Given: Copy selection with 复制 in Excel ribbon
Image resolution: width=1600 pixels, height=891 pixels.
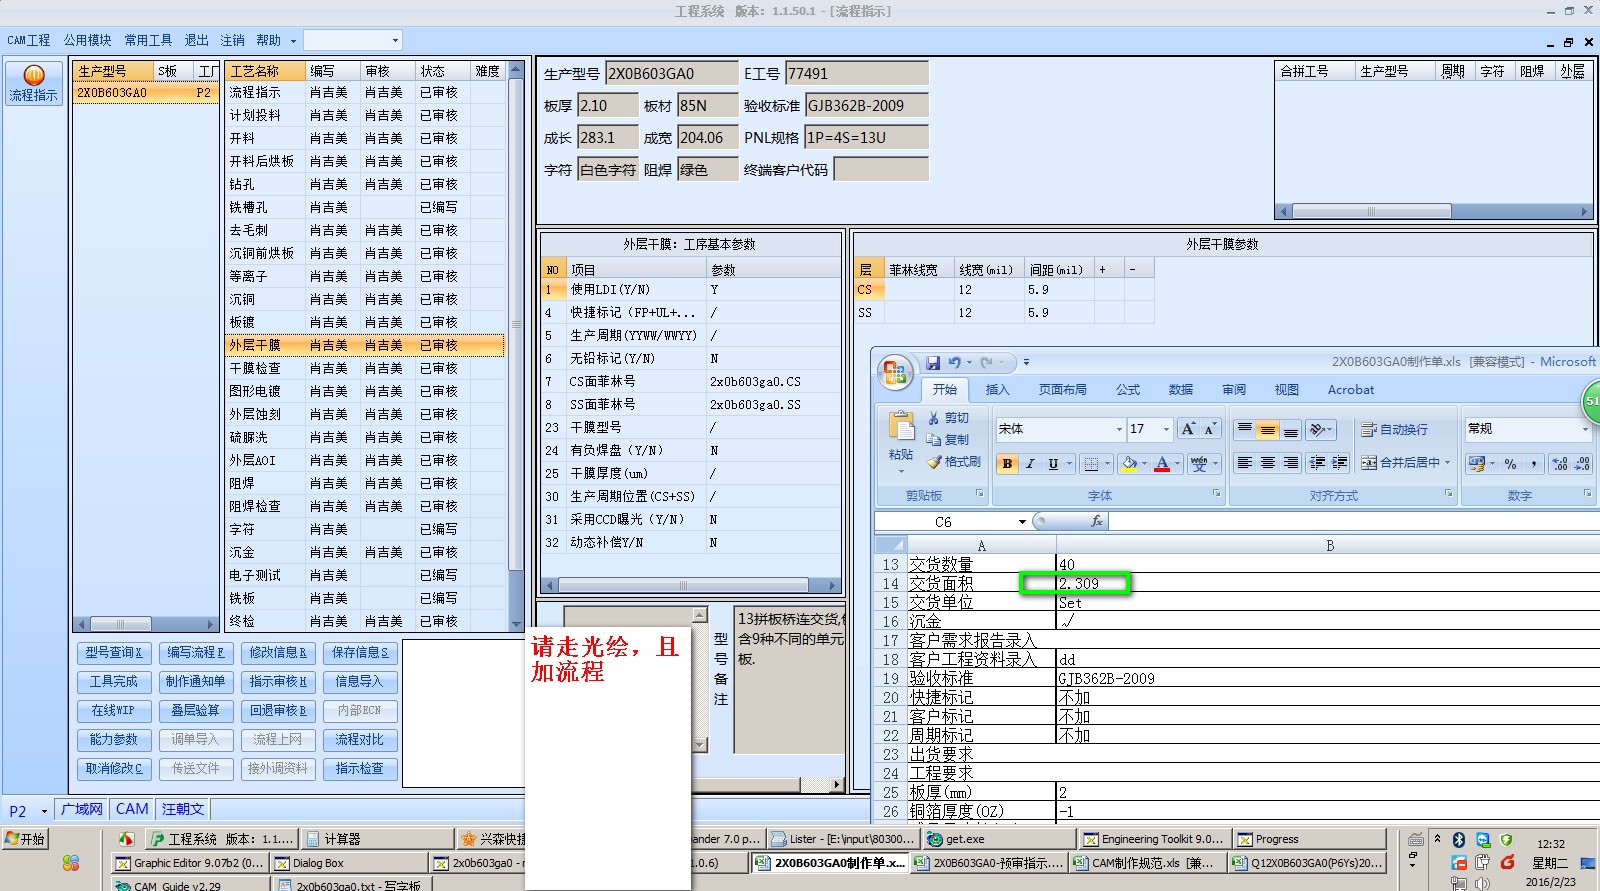Looking at the screenshot, I should [x=948, y=440].
